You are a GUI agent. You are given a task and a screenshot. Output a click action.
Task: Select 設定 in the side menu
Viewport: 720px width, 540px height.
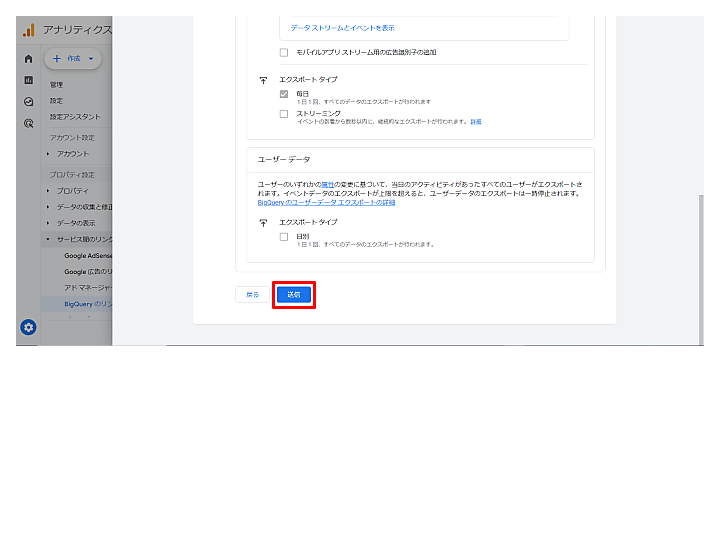(x=56, y=101)
